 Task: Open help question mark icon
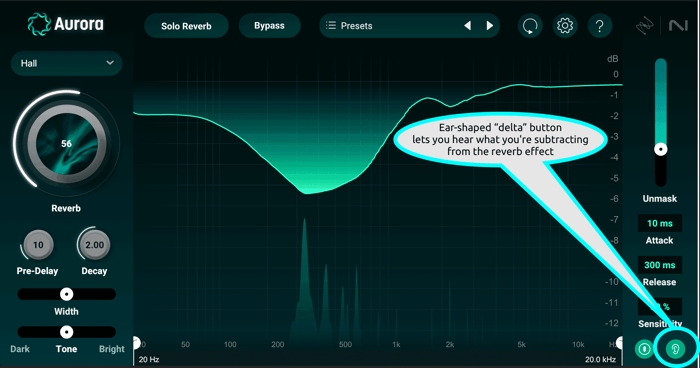tap(600, 26)
